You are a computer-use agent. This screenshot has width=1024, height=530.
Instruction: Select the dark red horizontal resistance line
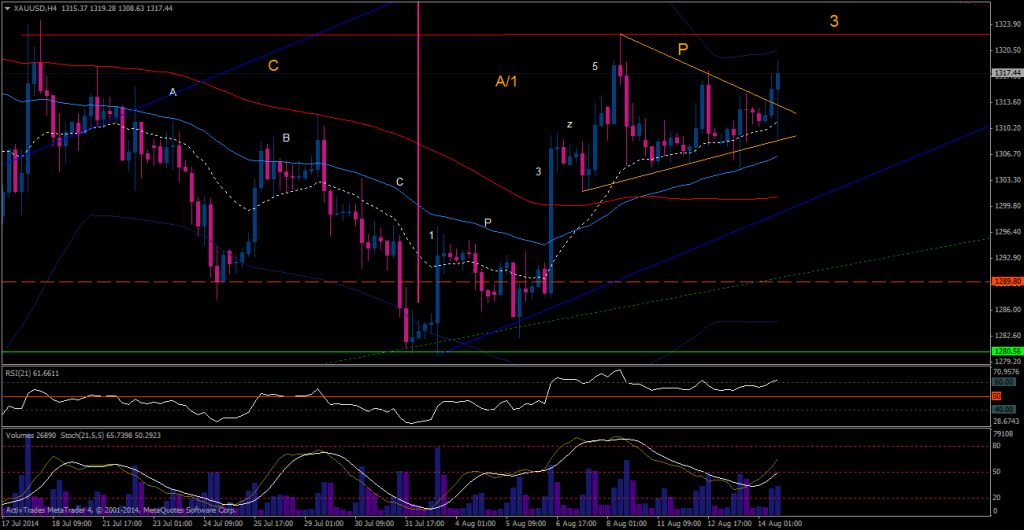pyautogui.click(x=506, y=34)
